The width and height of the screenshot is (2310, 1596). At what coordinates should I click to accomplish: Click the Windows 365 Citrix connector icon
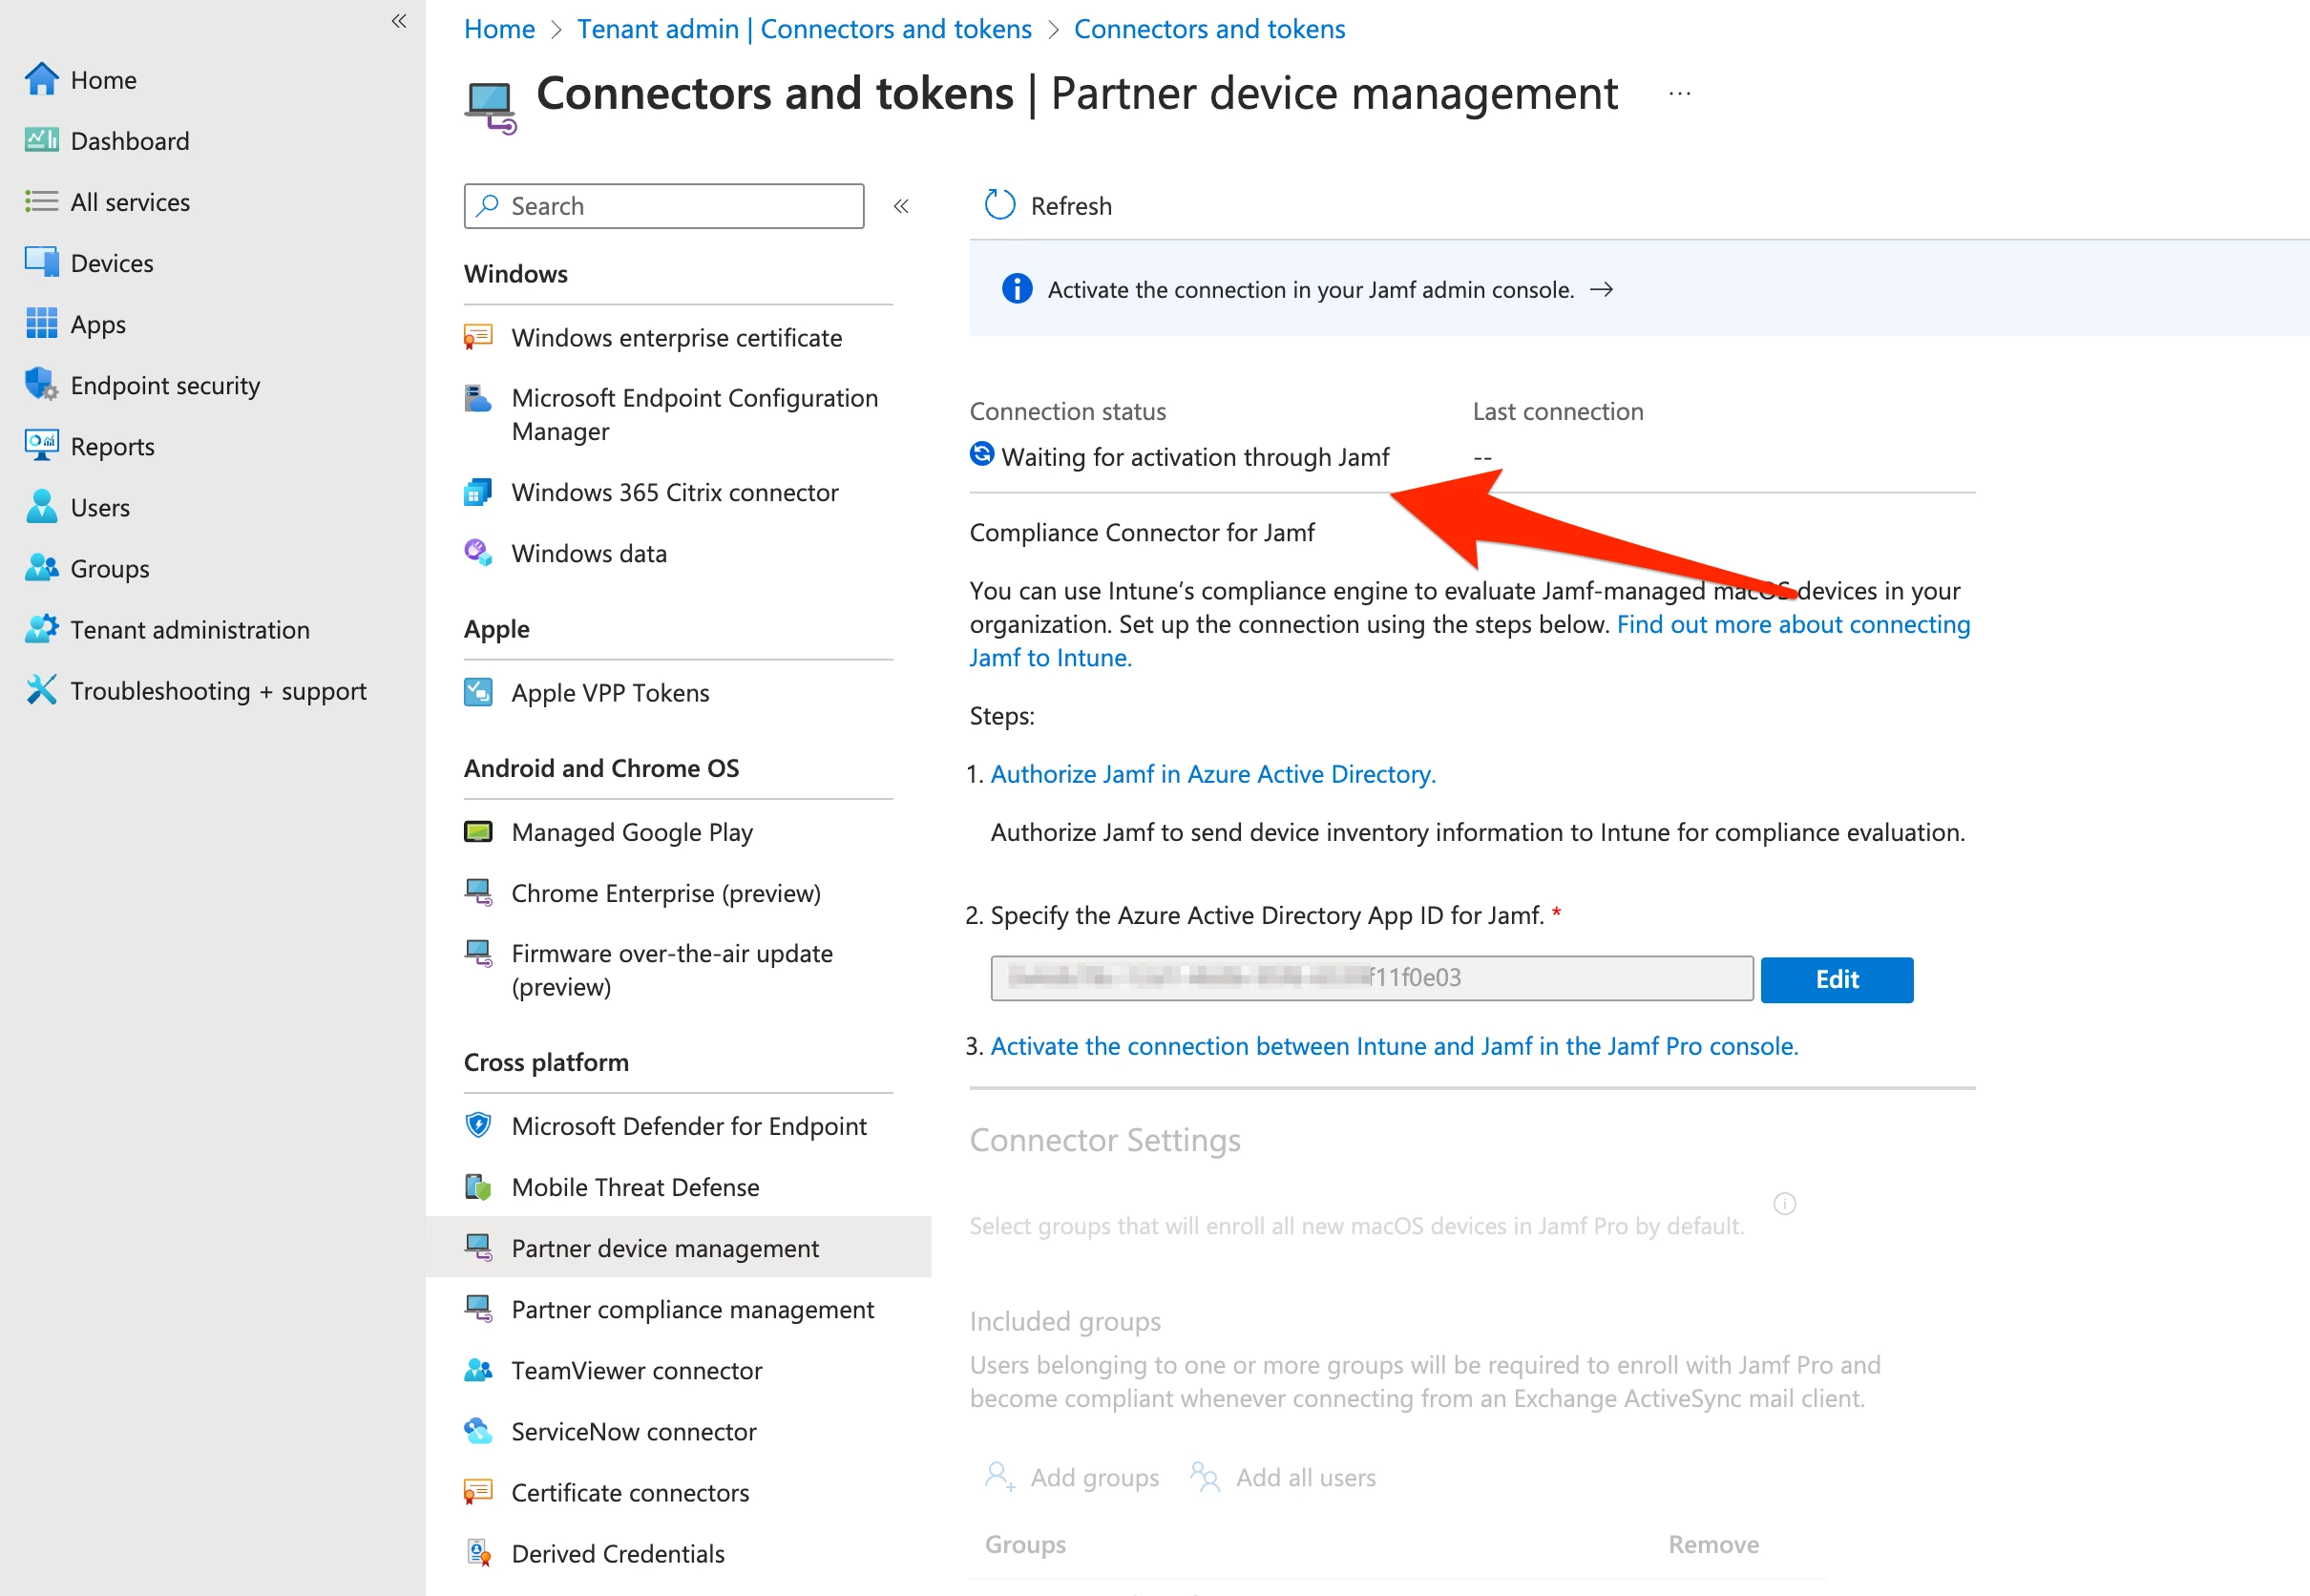[478, 492]
